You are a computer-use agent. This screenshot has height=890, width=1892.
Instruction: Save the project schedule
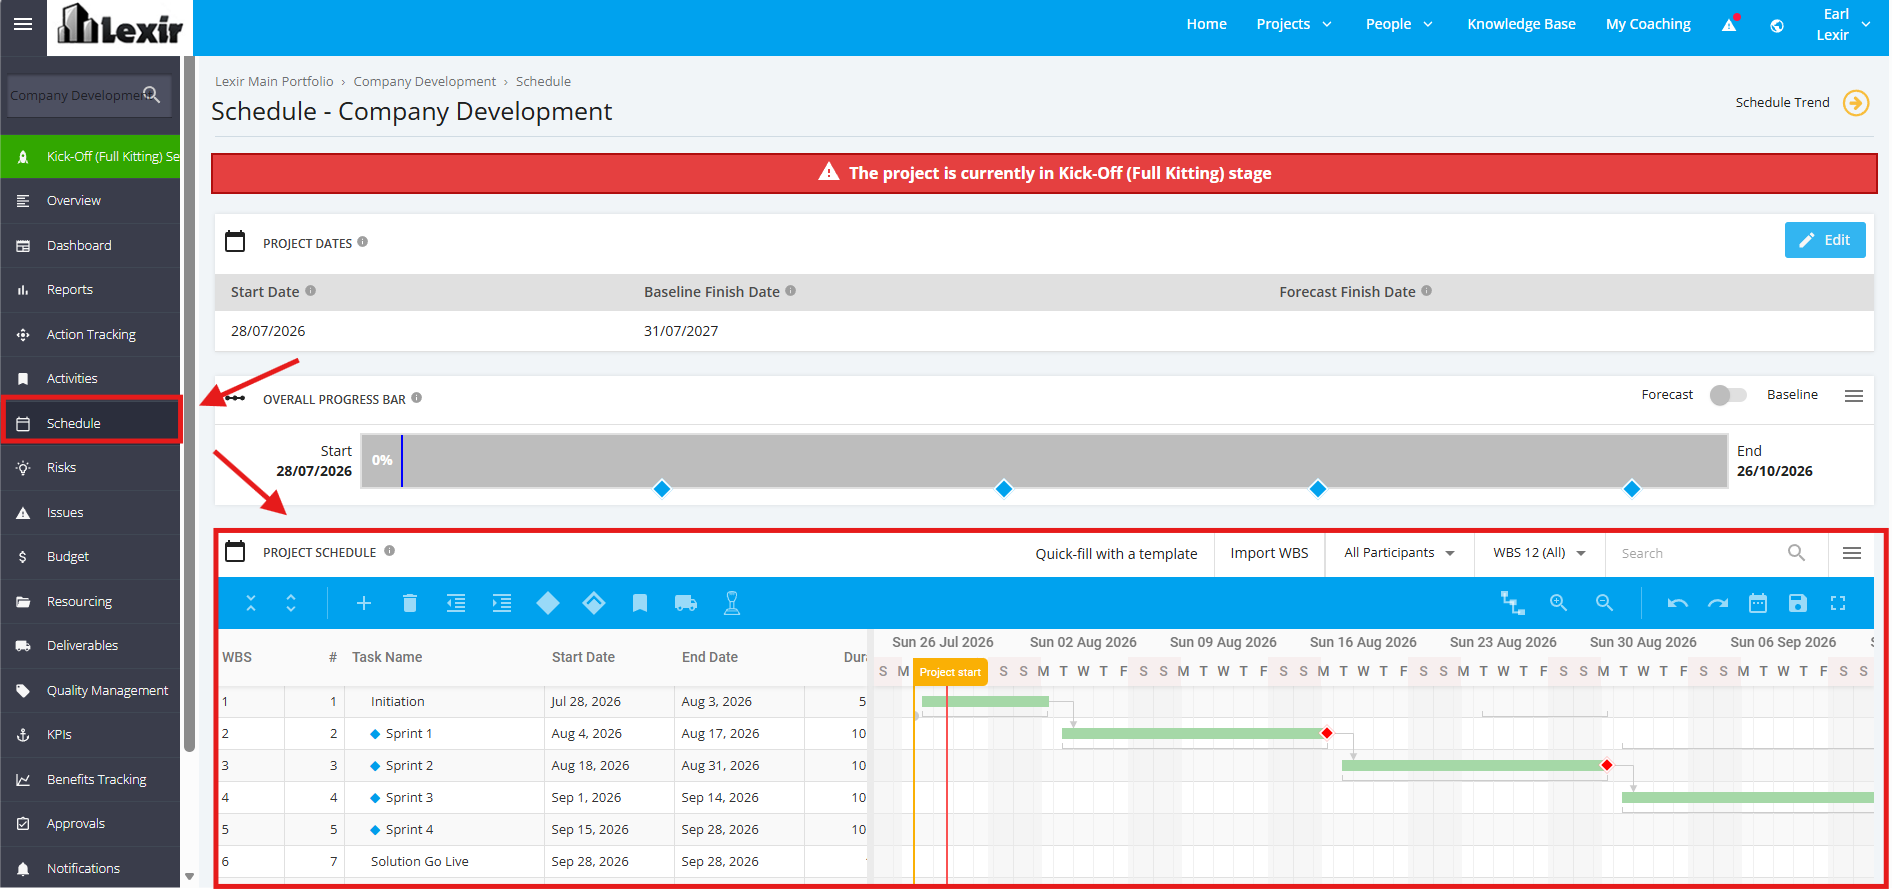click(1798, 603)
